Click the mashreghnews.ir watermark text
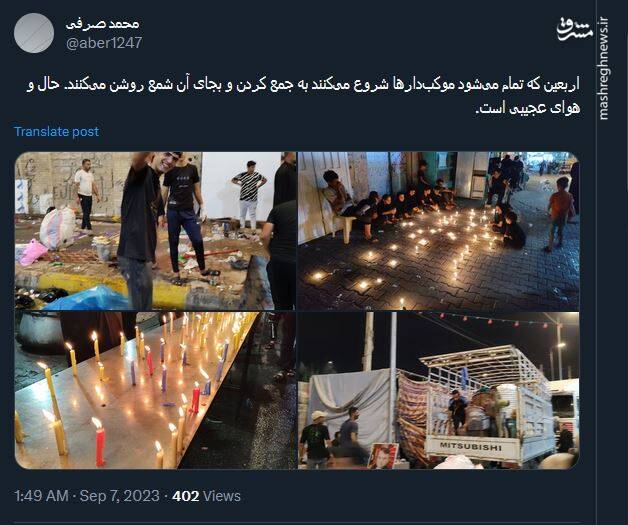The height and width of the screenshot is (525, 628). [603, 69]
